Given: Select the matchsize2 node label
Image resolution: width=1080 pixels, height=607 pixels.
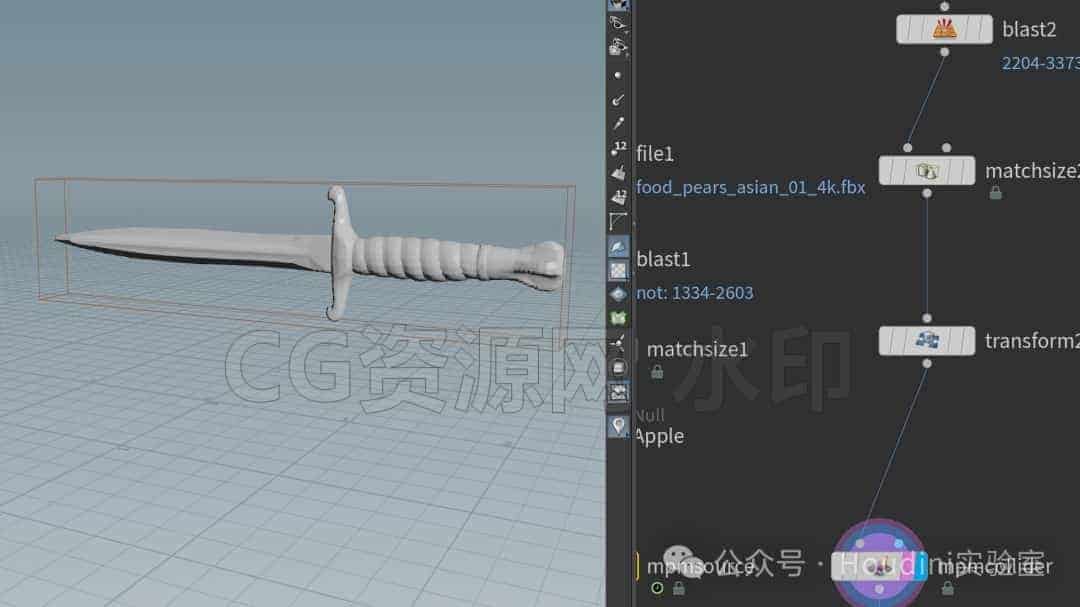Looking at the screenshot, I should click(1032, 171).
